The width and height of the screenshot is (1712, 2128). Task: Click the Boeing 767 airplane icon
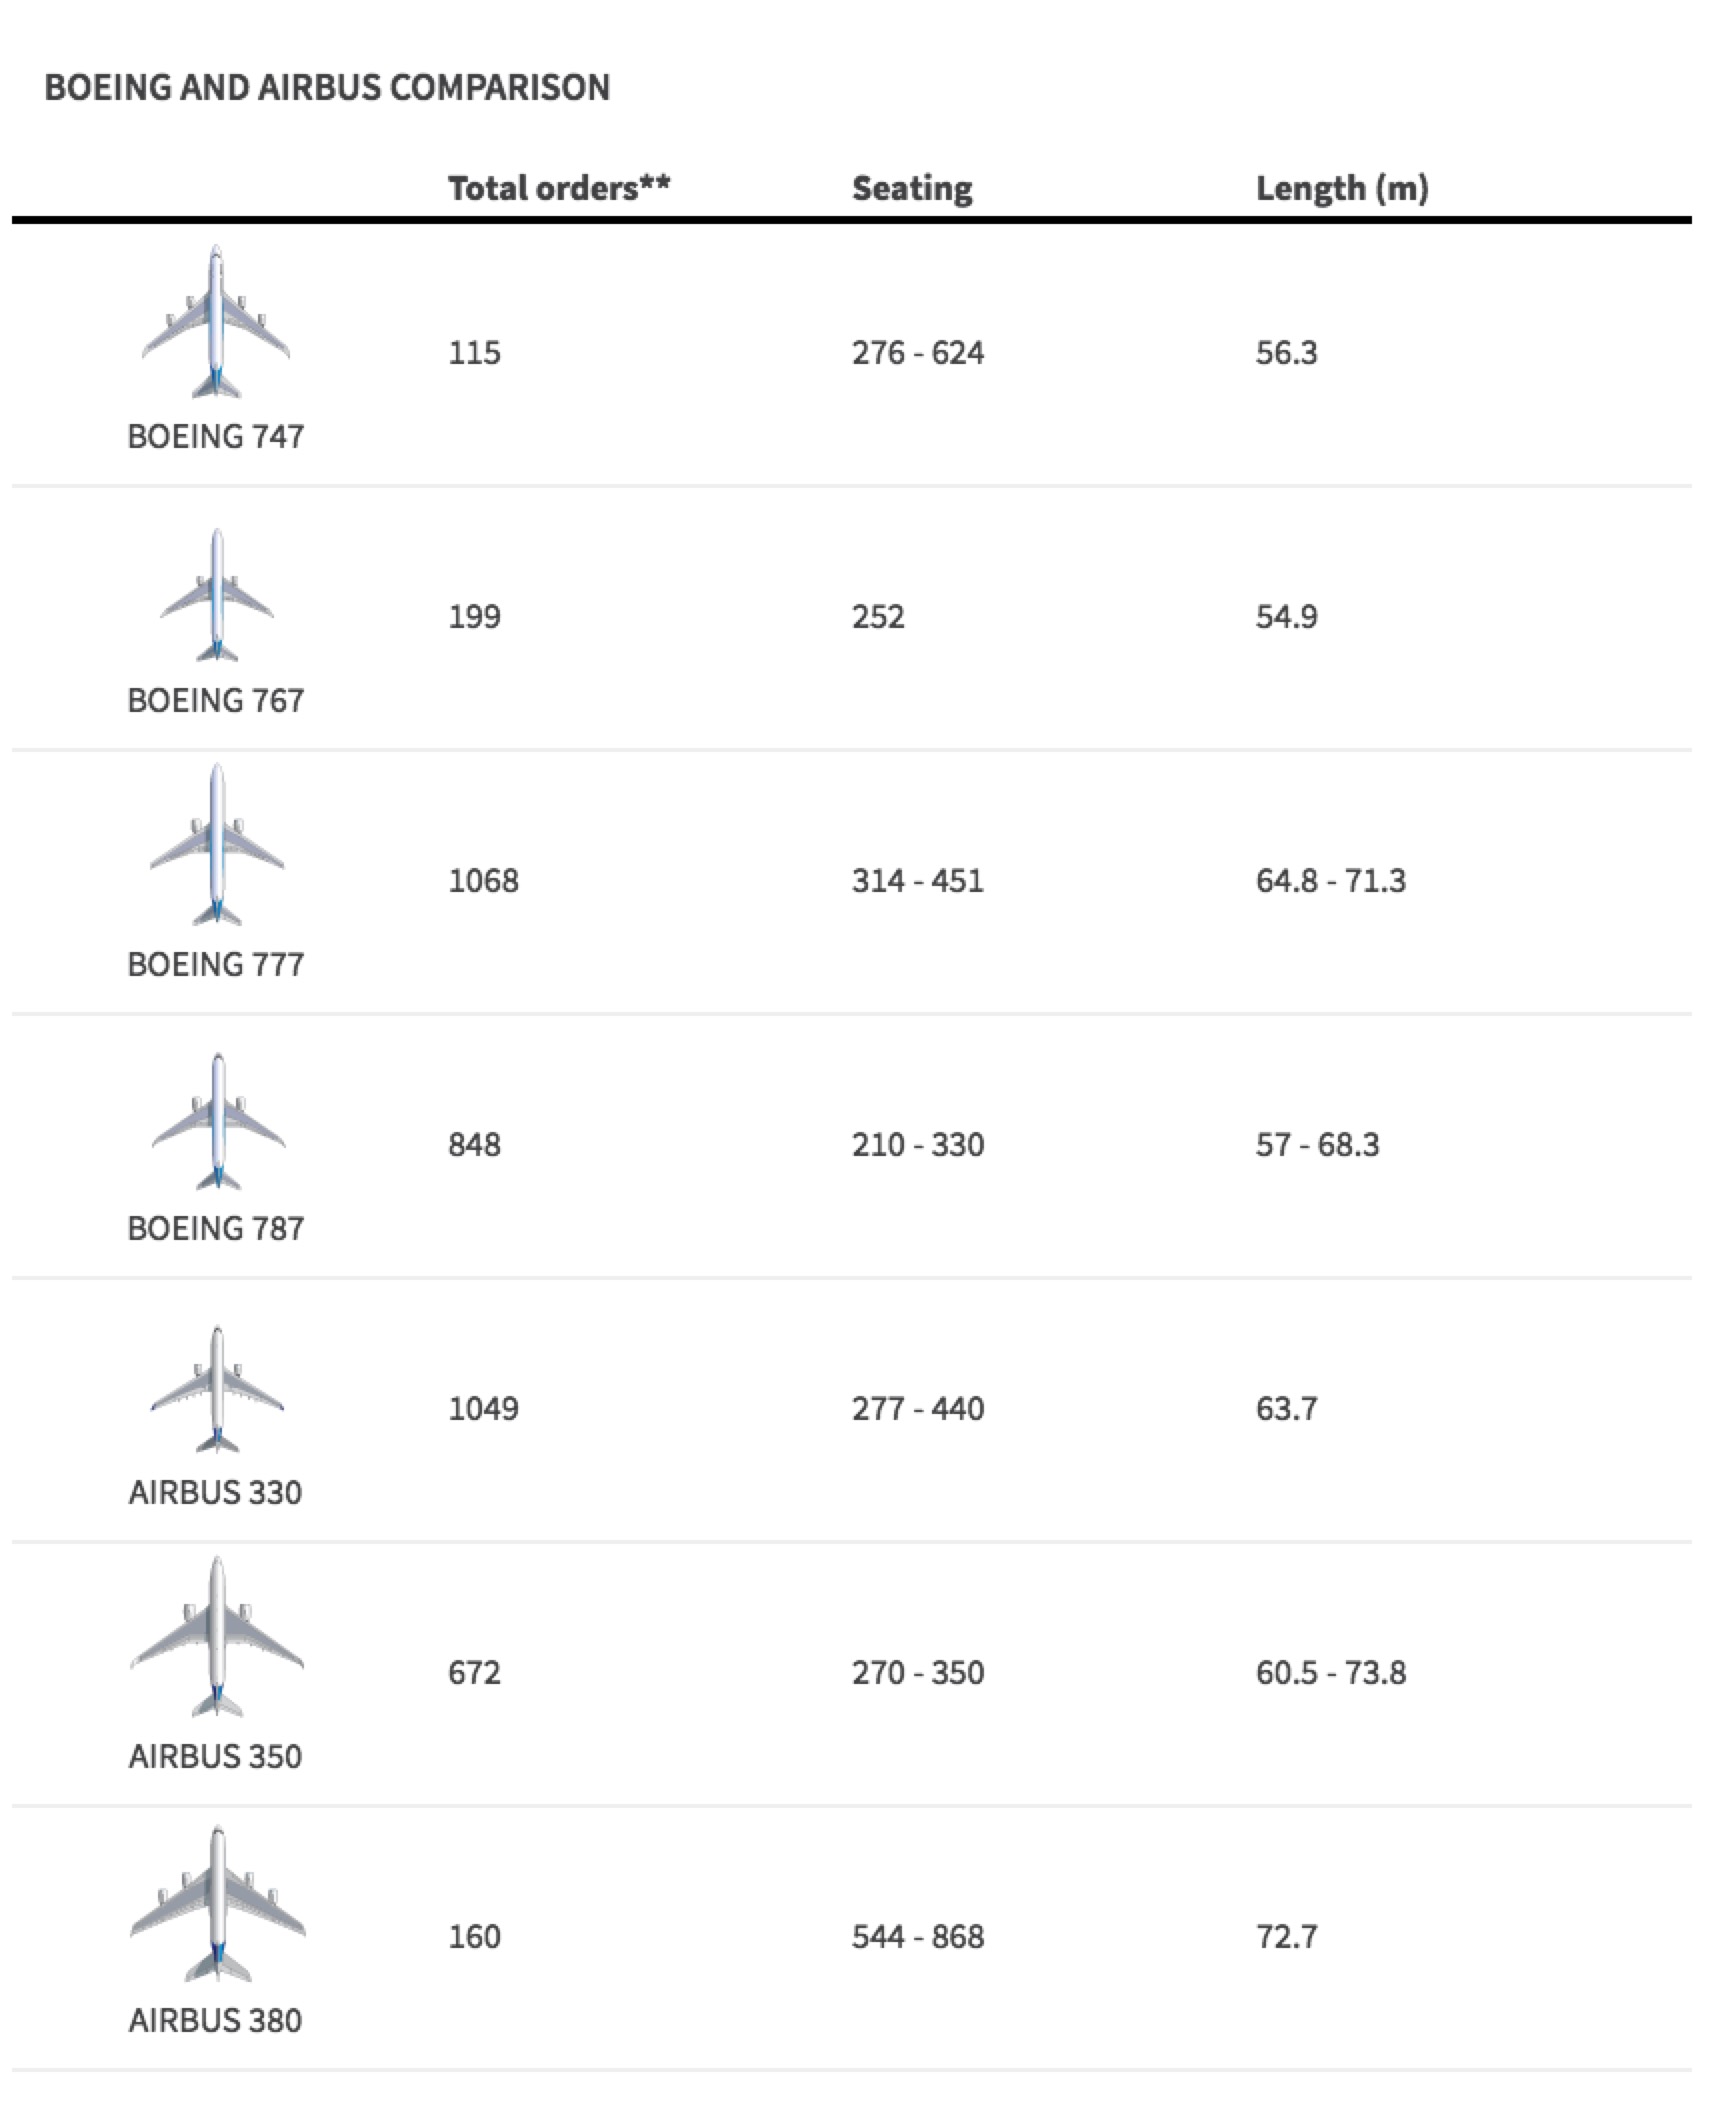[217, 596]
